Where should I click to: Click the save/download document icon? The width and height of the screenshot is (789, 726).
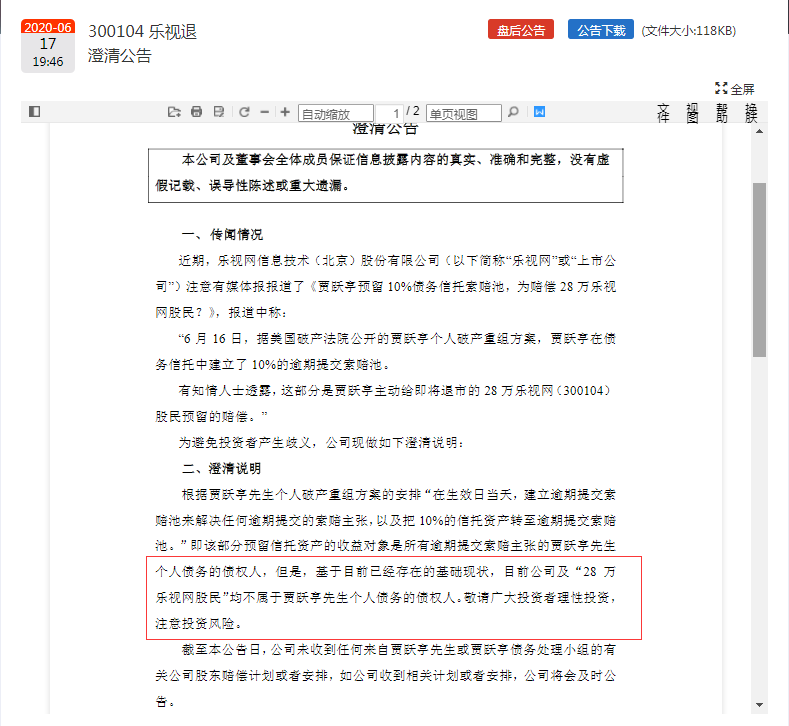click(x=219, y=112)
